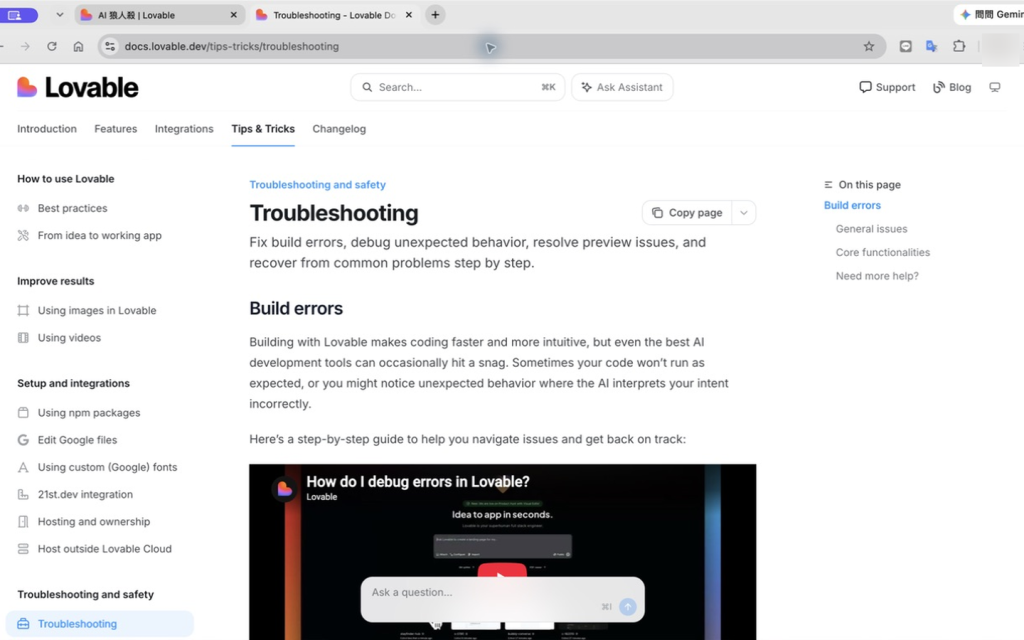1024x640 pixels.
Task: Open the translate icon in toolbar
Action: click(x=932, y=46)
